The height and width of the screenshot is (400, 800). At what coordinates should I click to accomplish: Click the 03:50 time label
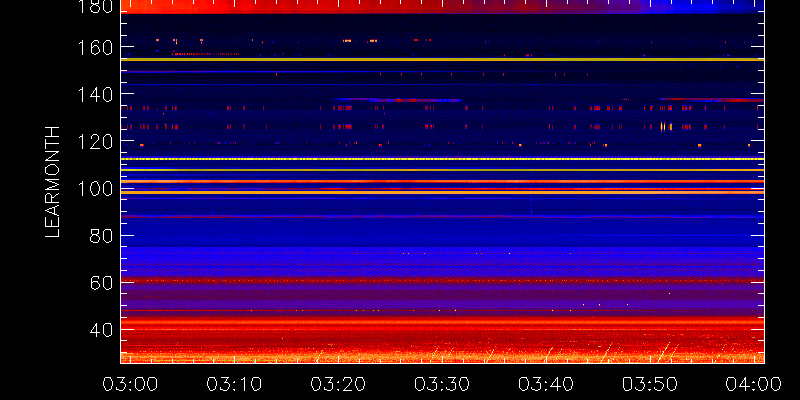650,384
